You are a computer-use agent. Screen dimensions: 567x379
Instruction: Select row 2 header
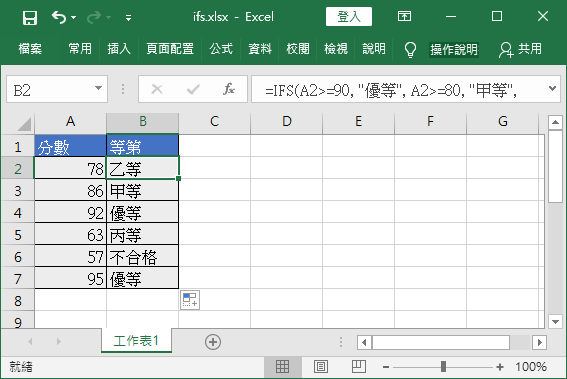pos(18,169)
